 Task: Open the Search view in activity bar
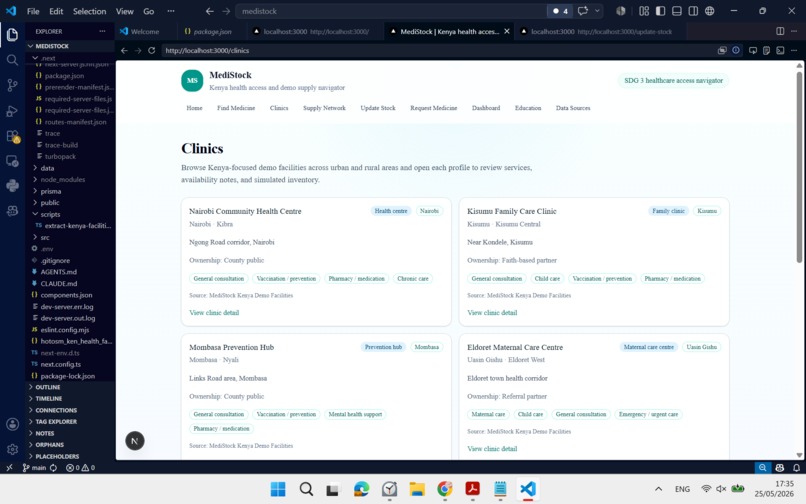click(12, 60)
